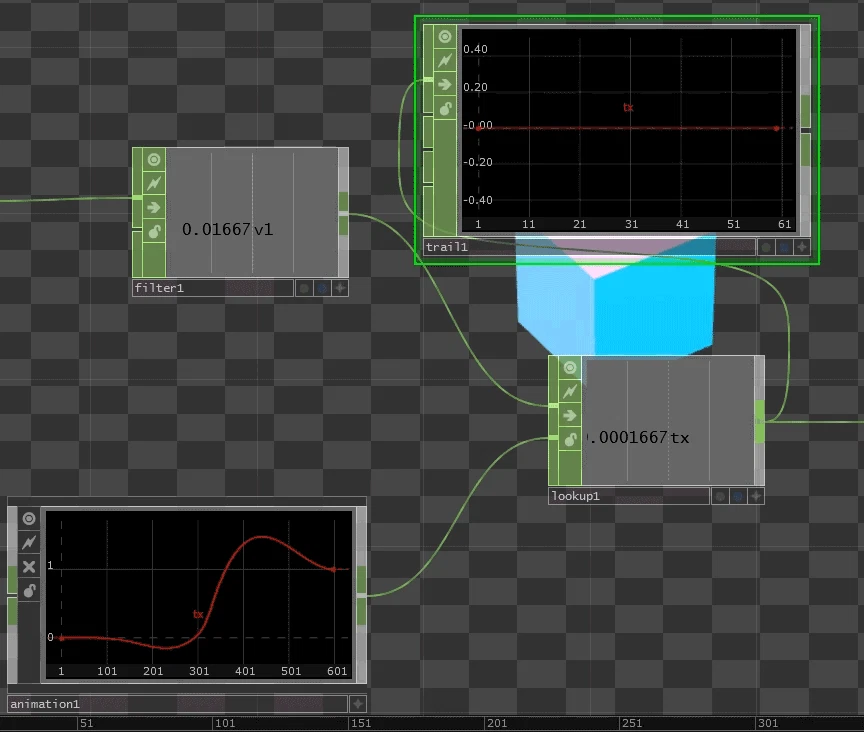Toggle the viewer active flag on filter1

154,160
